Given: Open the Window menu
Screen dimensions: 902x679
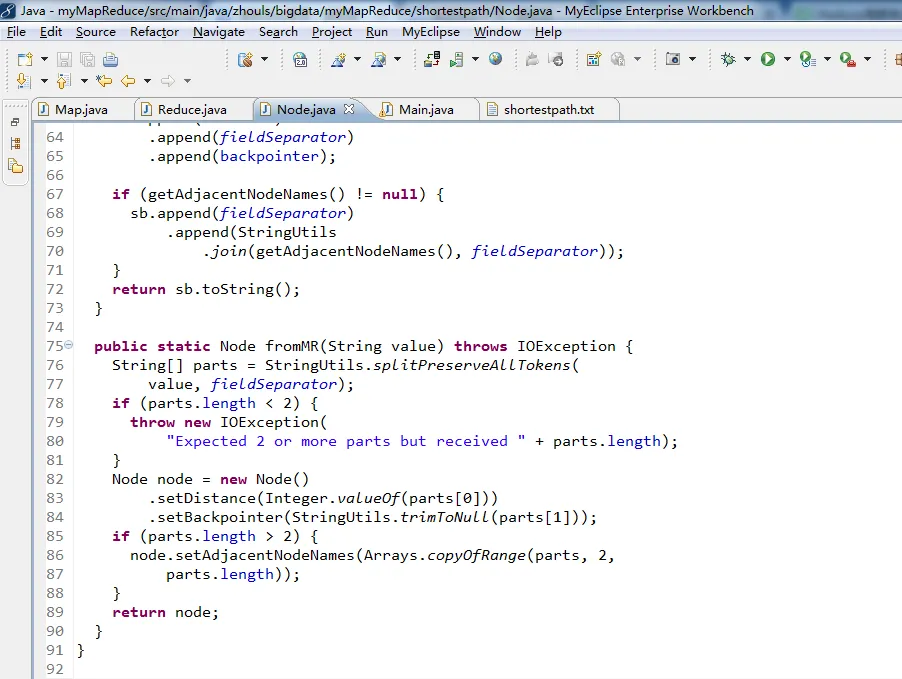Looking at the screenshot, I should 498,32.
